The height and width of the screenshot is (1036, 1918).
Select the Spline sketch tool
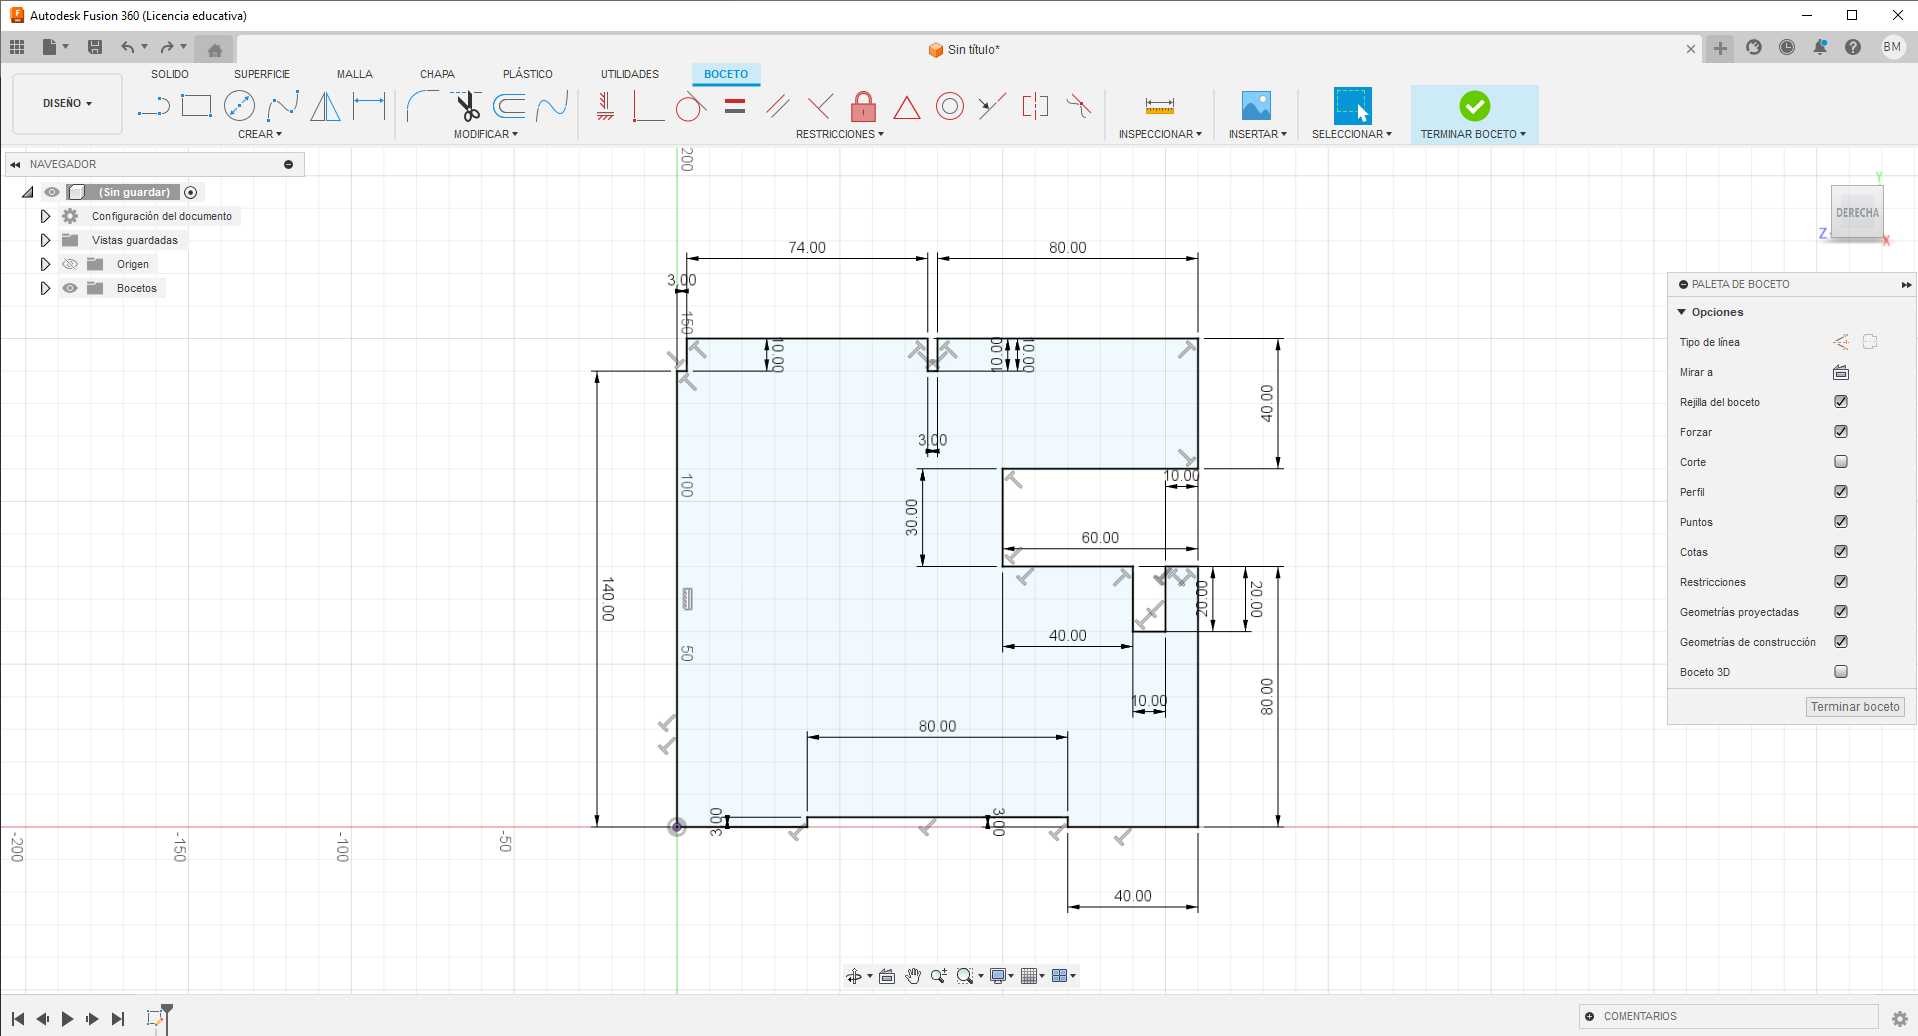pyautogui.click(x=283, y=106)
